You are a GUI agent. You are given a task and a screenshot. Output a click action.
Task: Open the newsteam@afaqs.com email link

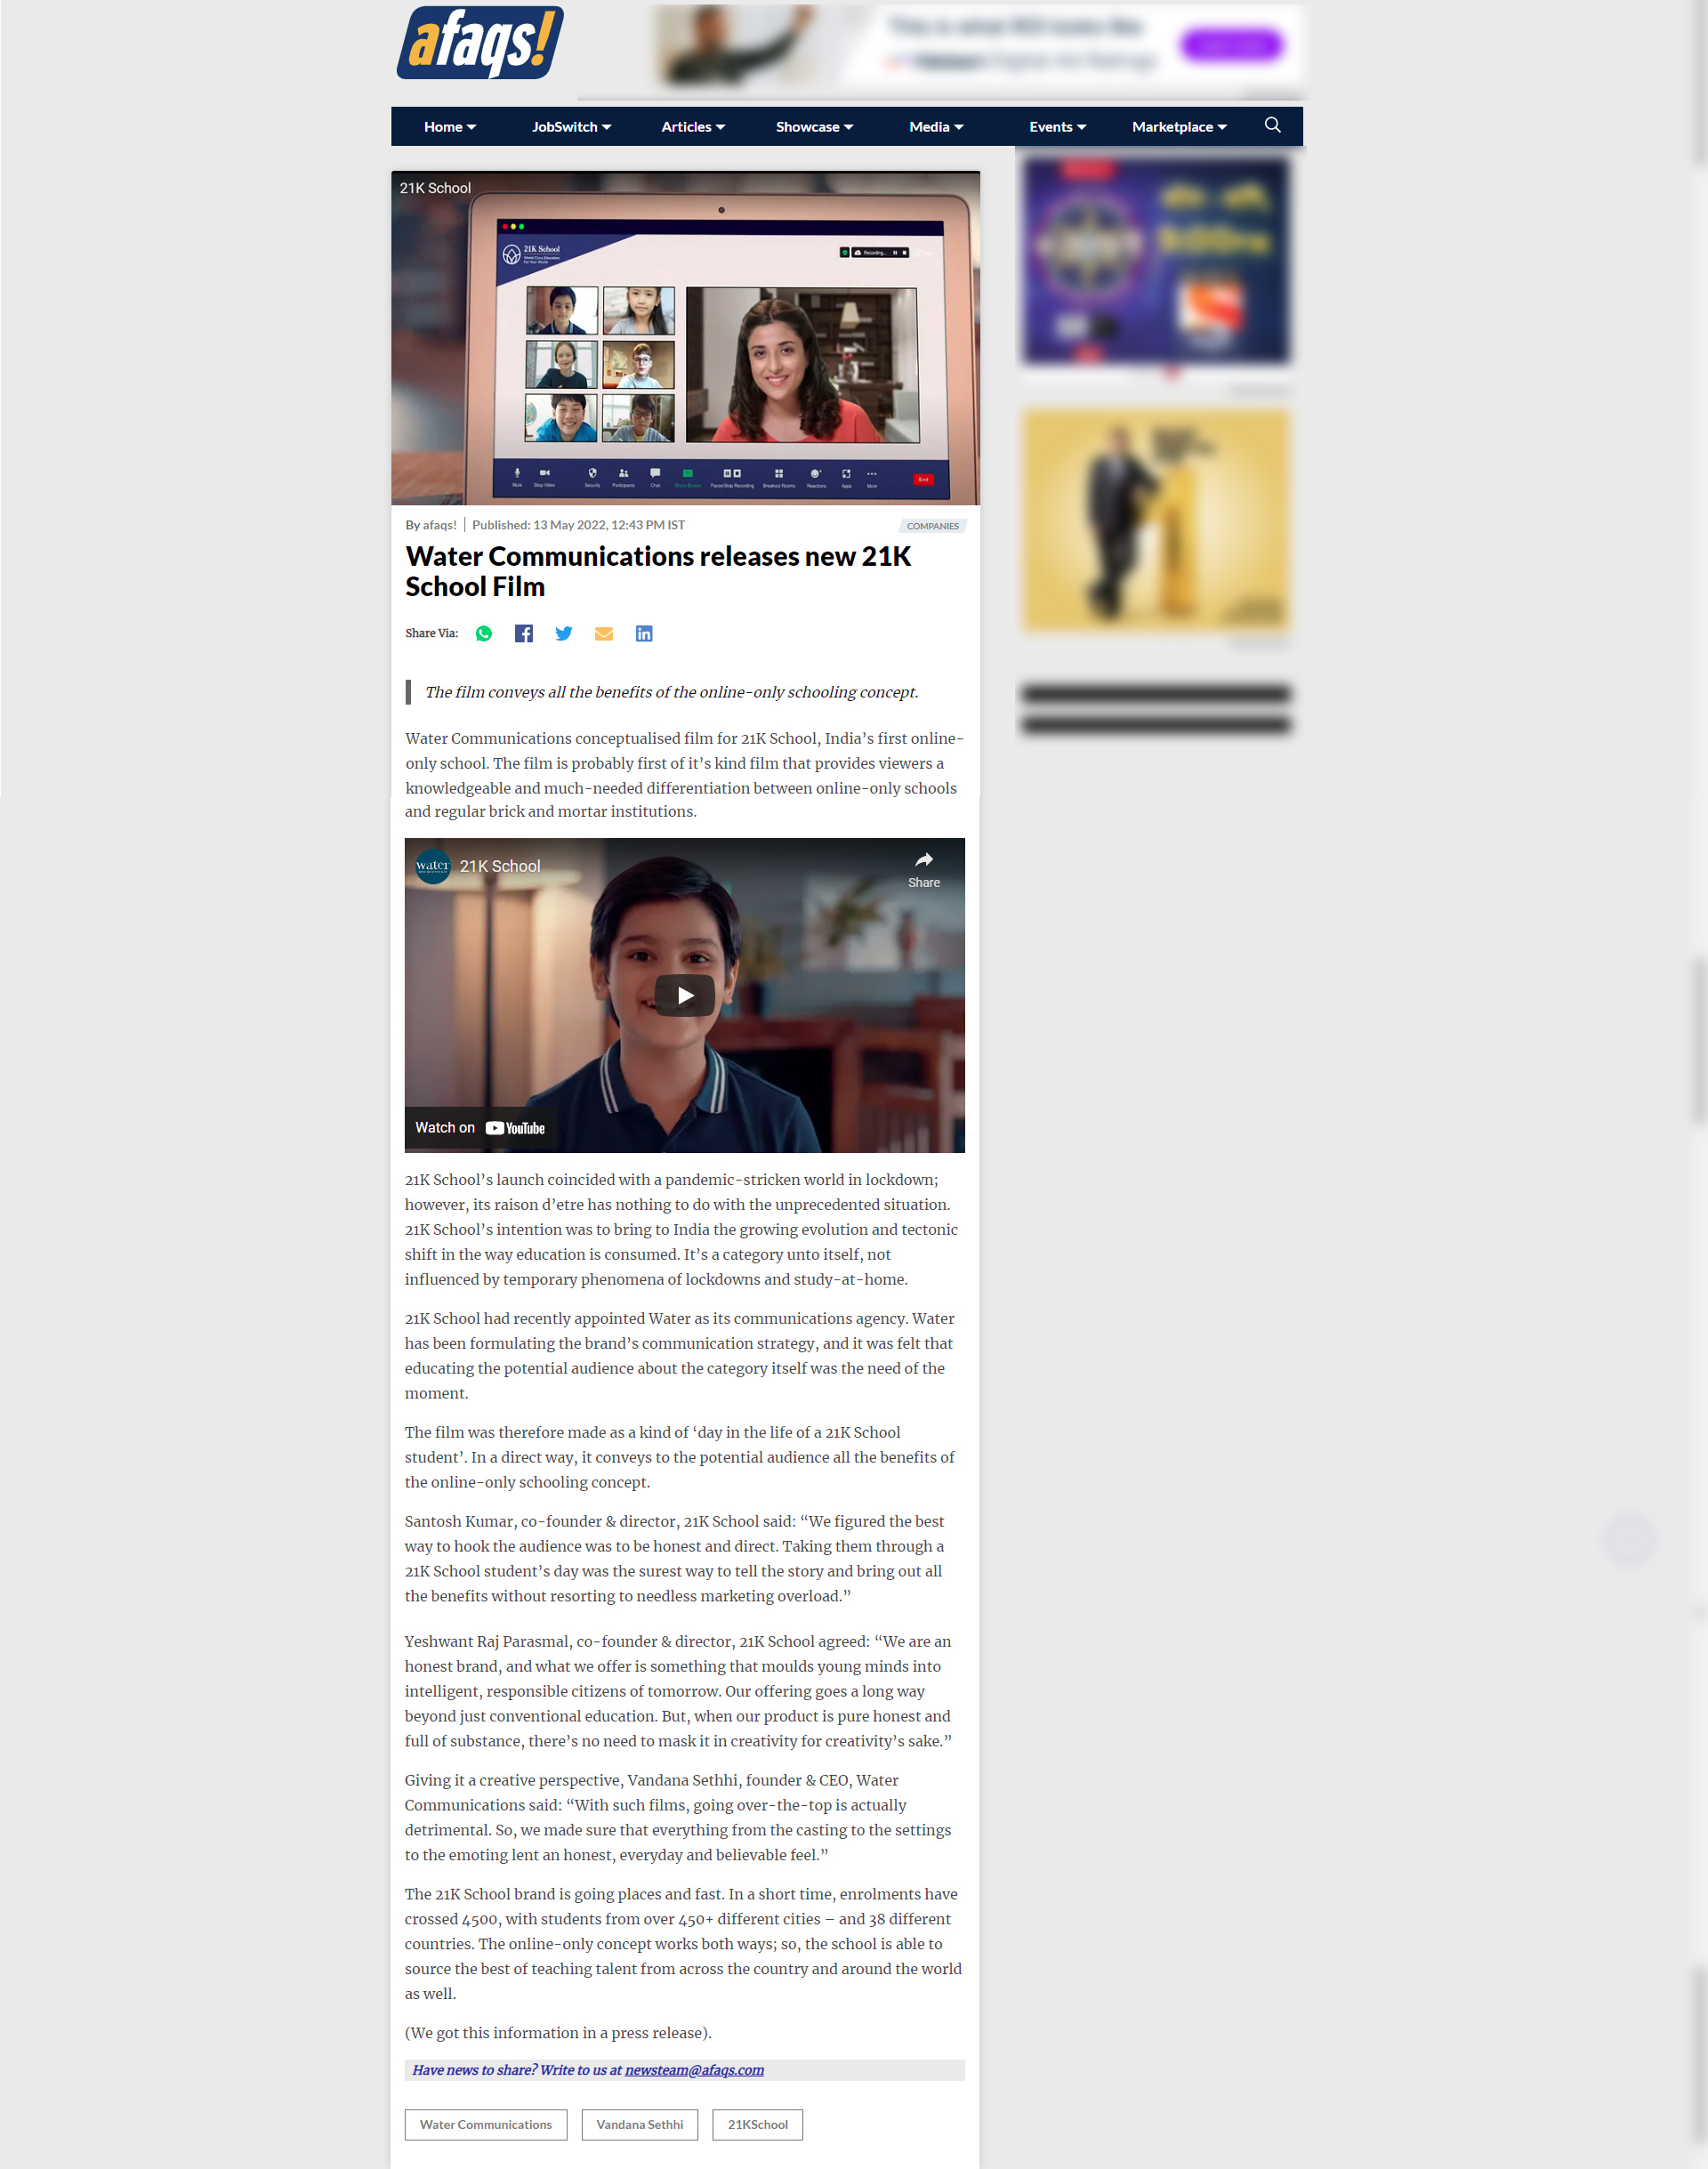694,2070
